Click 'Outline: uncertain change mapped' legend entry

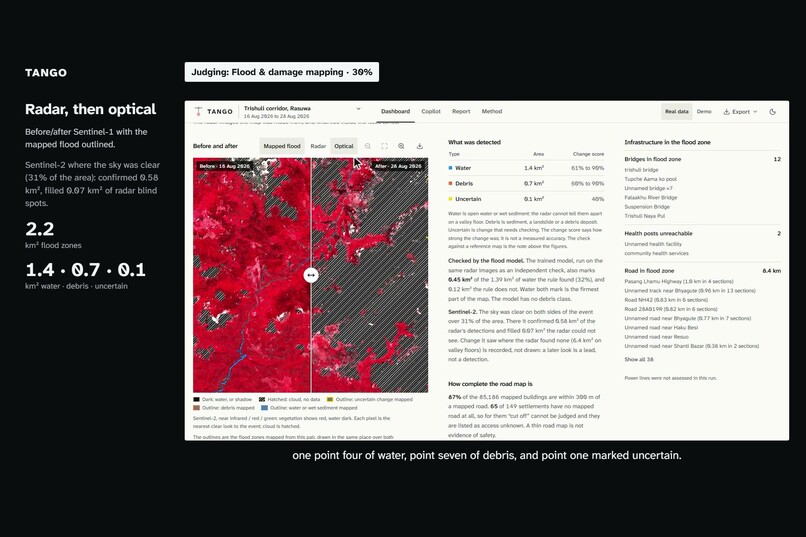click(370, 399)
